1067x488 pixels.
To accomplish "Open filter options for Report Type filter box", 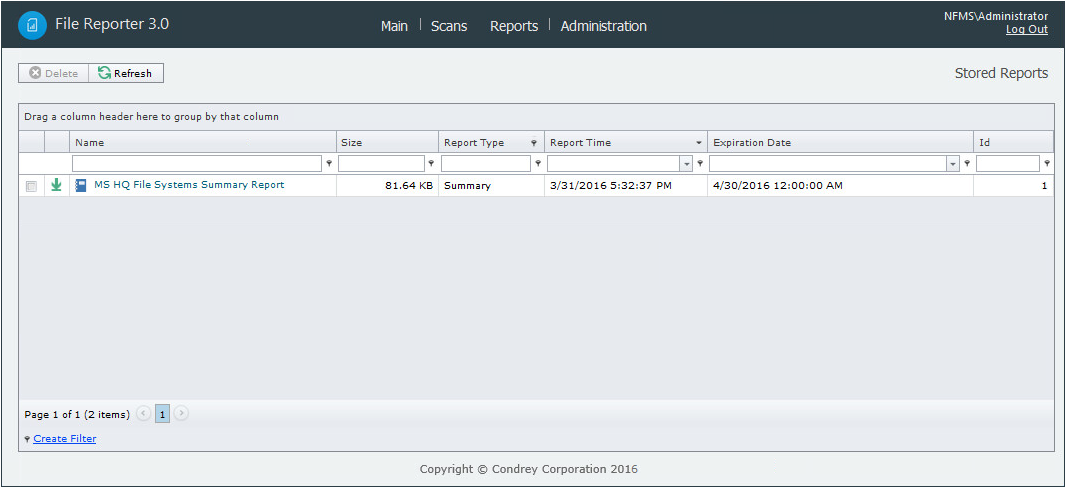I will tap(538, 163).
